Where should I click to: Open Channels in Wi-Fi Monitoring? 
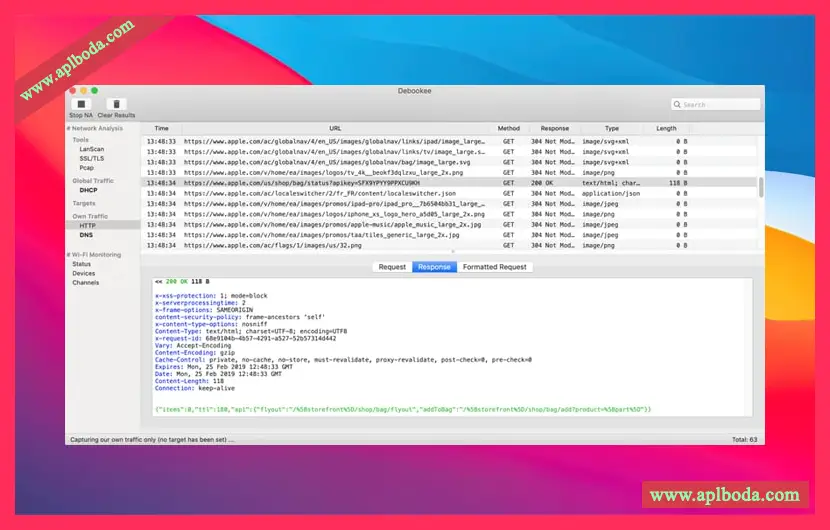(86, 283)
